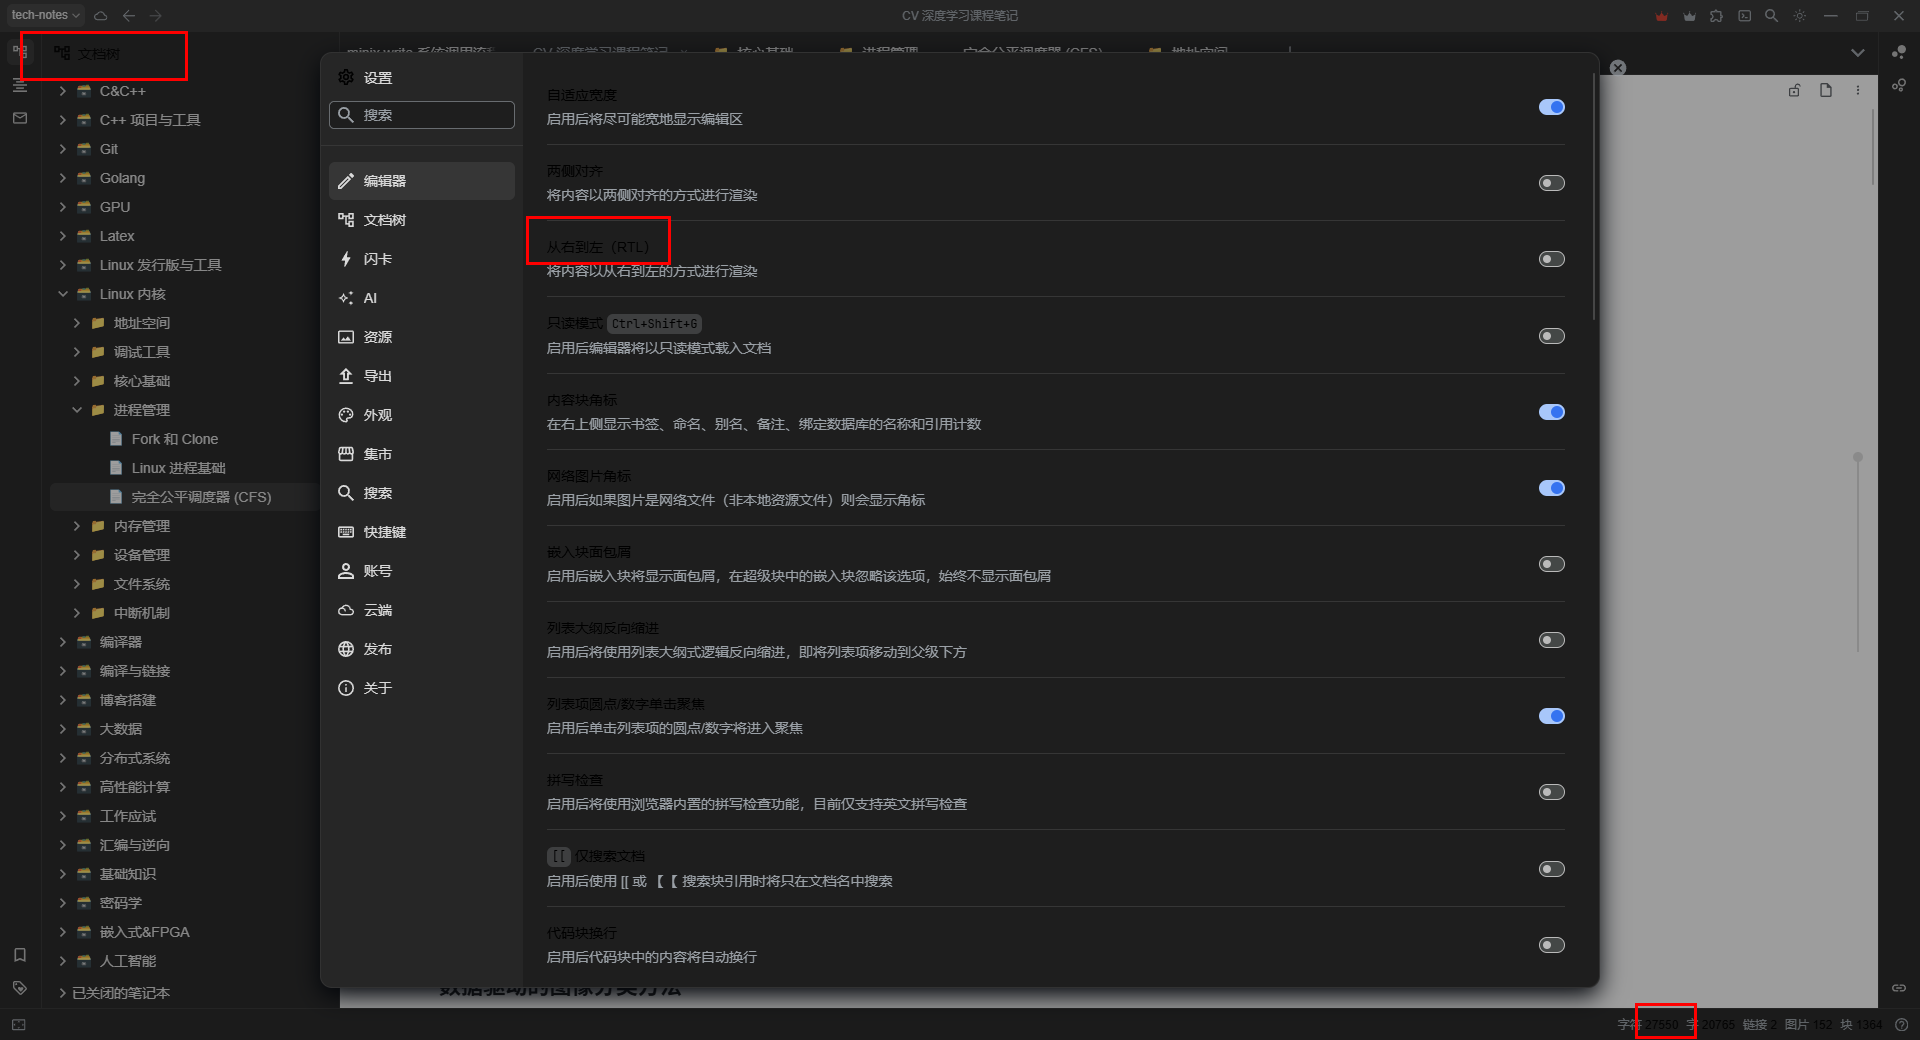Expand the 地址空间 folder

pyautogui.click(x=77, y=323)
